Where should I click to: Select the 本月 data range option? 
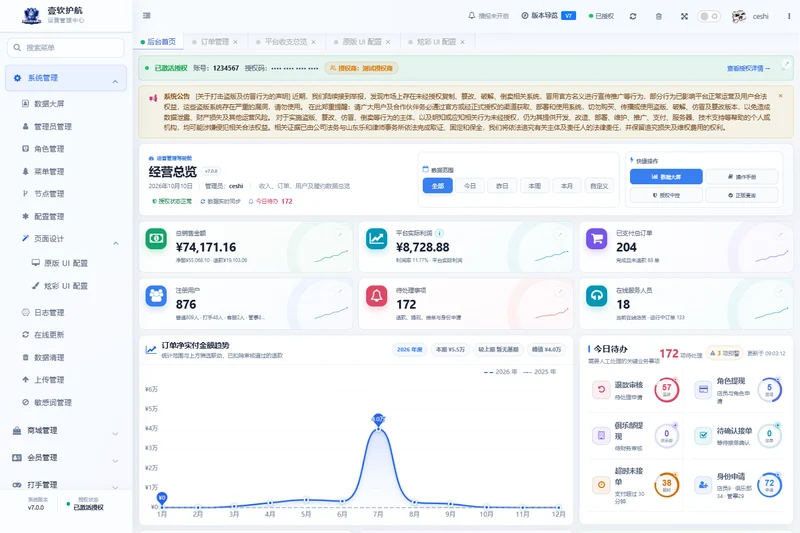click(566, 186)
